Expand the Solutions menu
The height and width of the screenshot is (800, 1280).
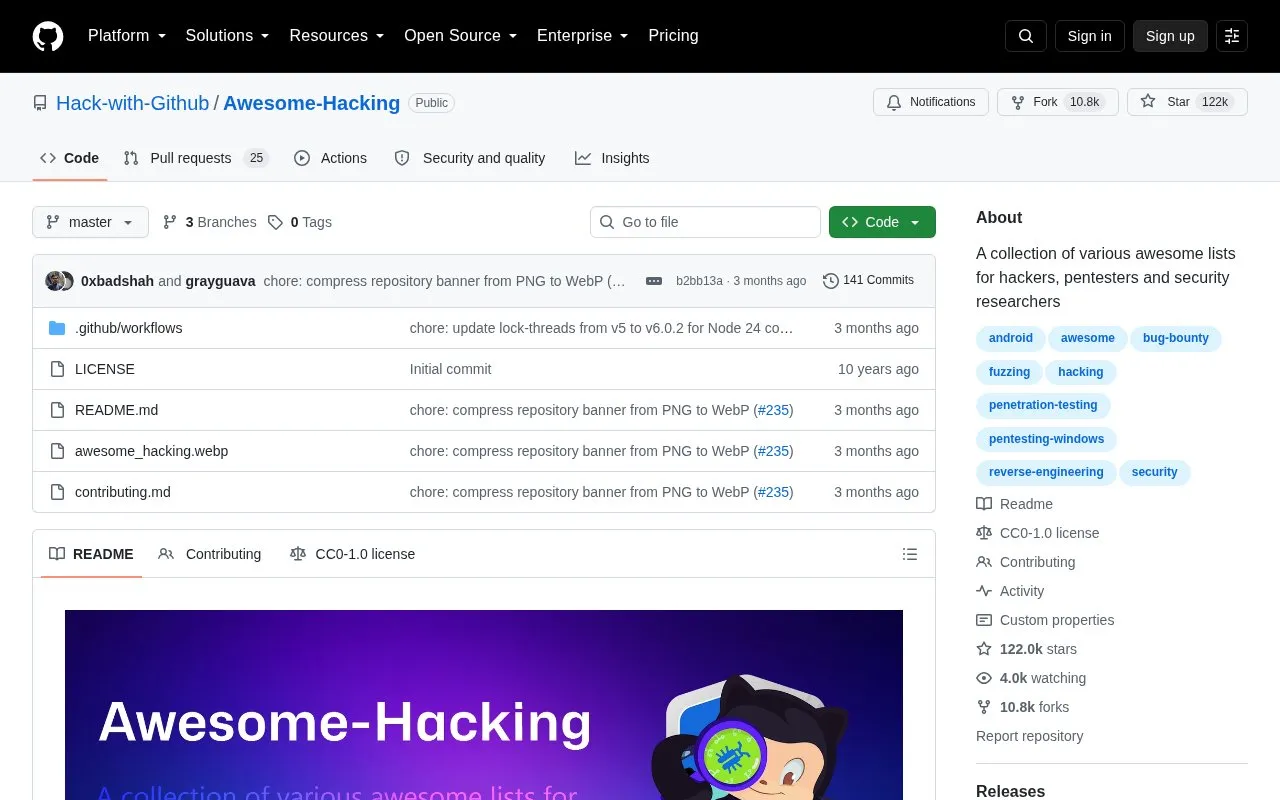227,36
